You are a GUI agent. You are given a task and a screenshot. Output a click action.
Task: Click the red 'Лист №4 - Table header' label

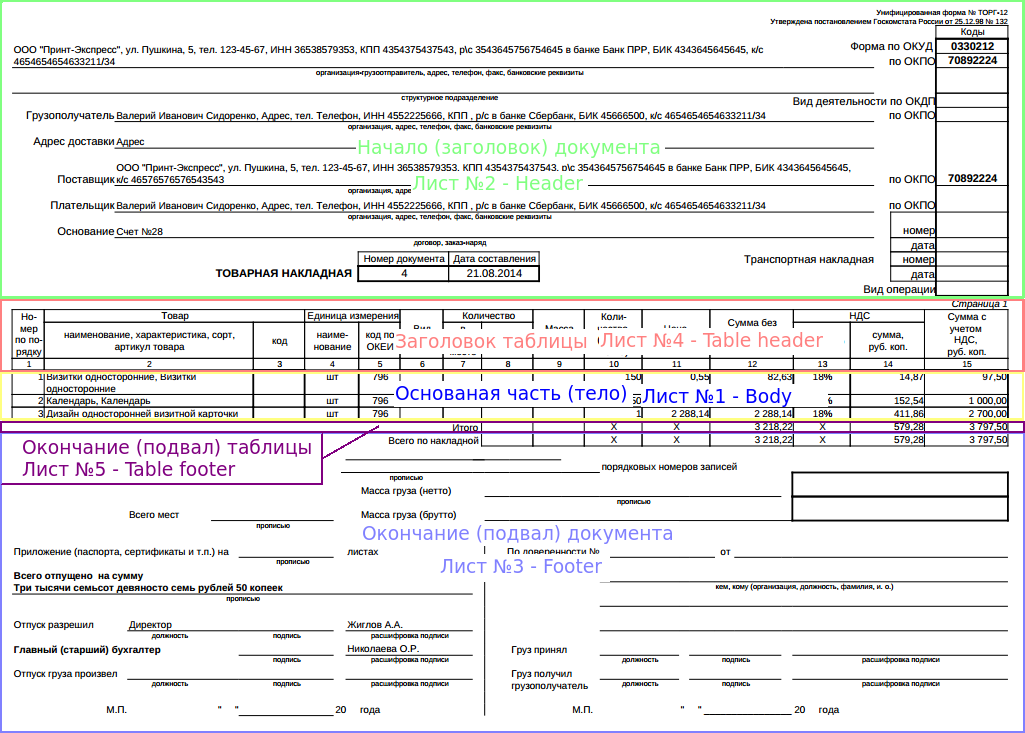click(711, 340)
